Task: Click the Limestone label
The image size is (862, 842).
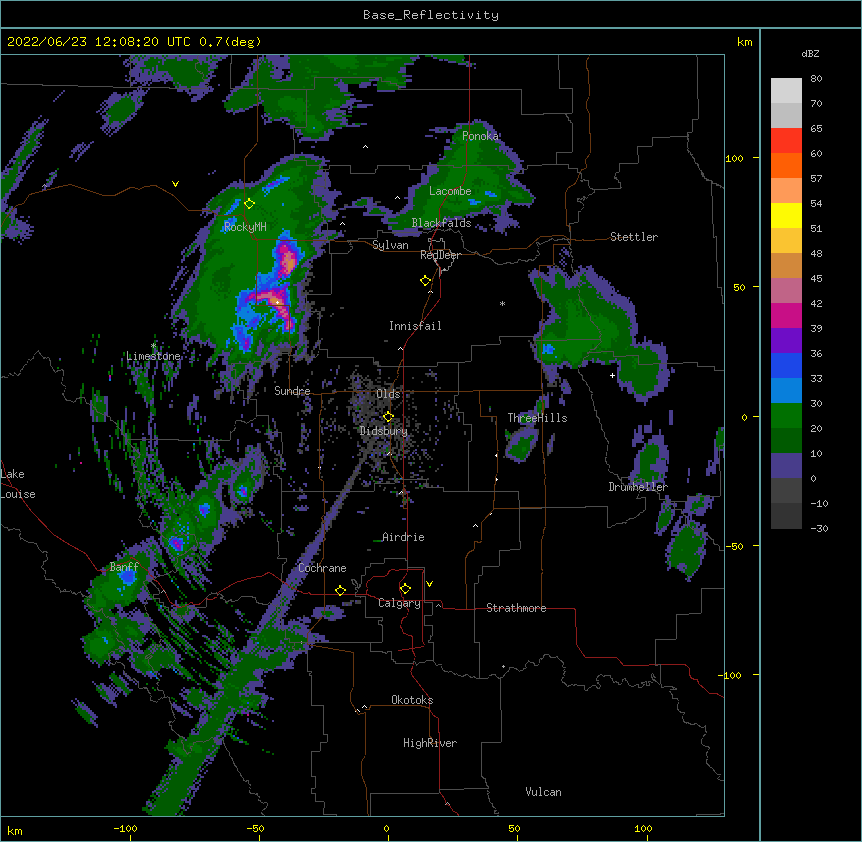Action: pyautogui.click(x=153, y=356)
